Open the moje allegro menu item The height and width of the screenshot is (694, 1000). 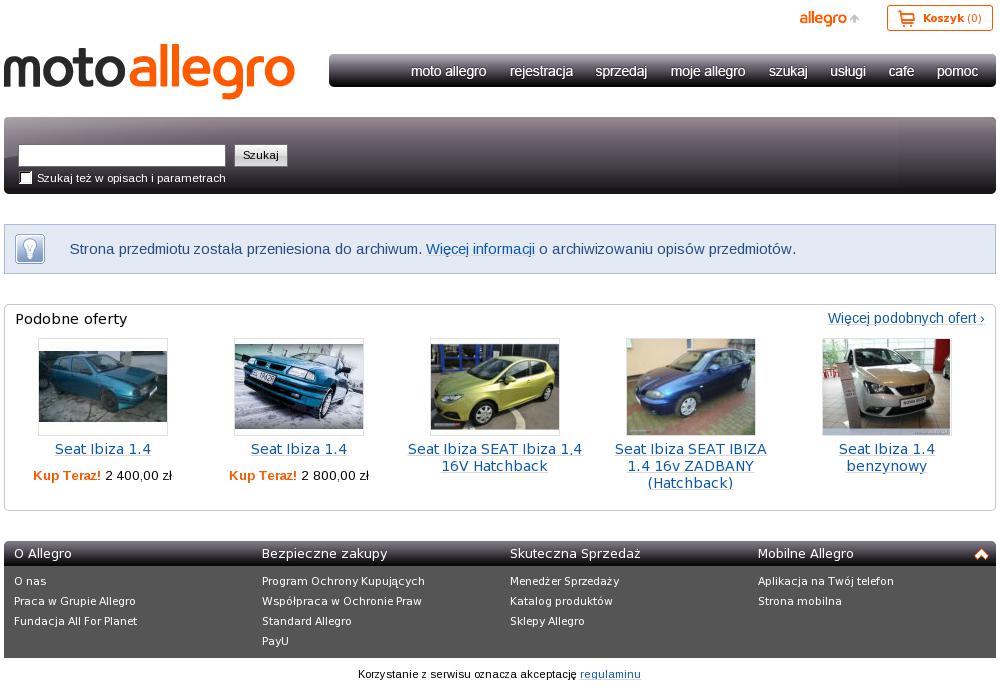[708, 71]
